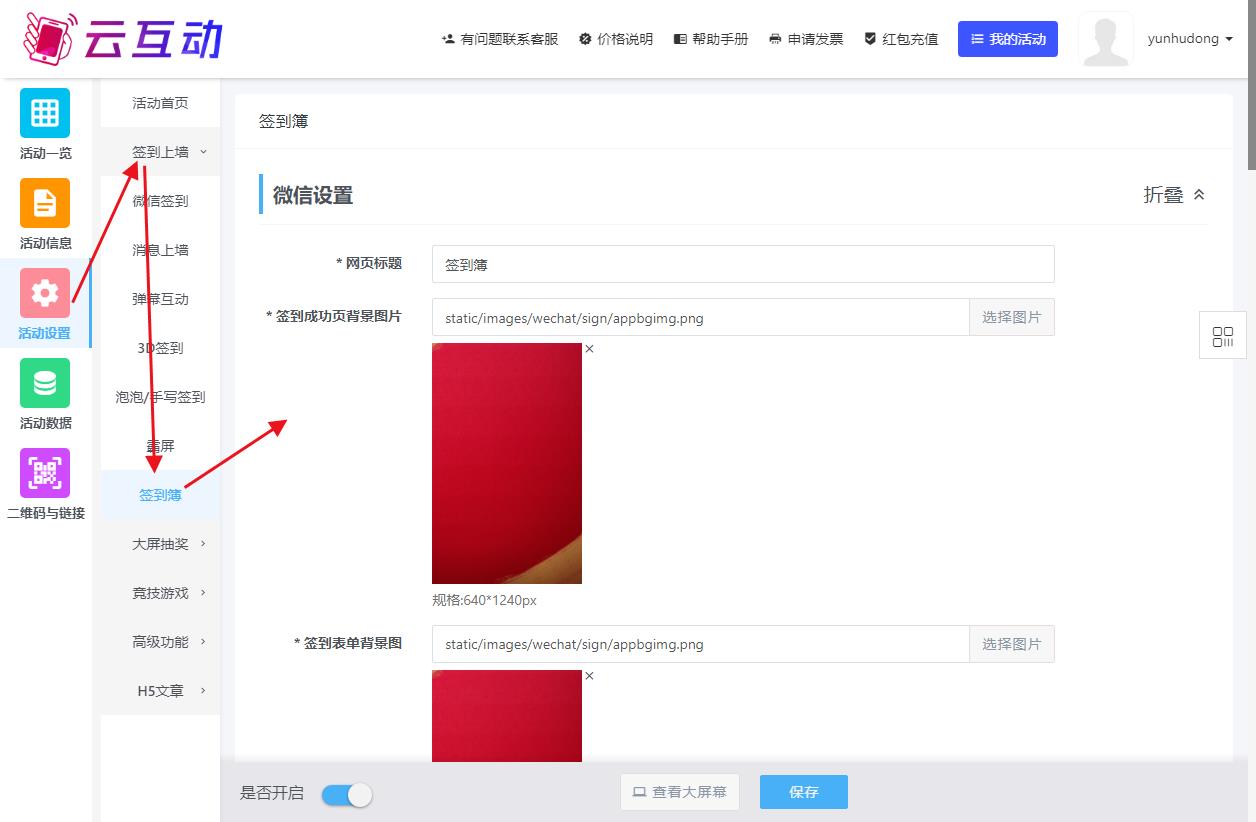Remove the 签到表单背景图 preview with the X

tap(589, 676)
